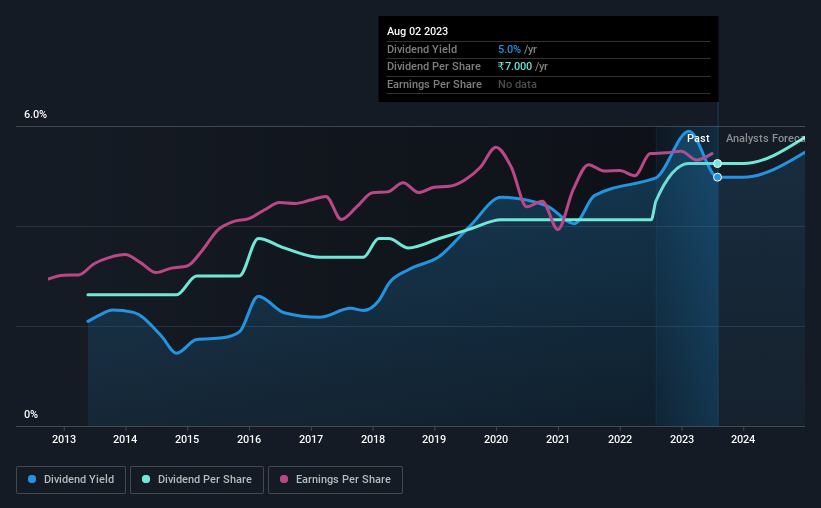
Task: Toggle the Earnings Per Share legend button
Action: [x=335, y=480]
